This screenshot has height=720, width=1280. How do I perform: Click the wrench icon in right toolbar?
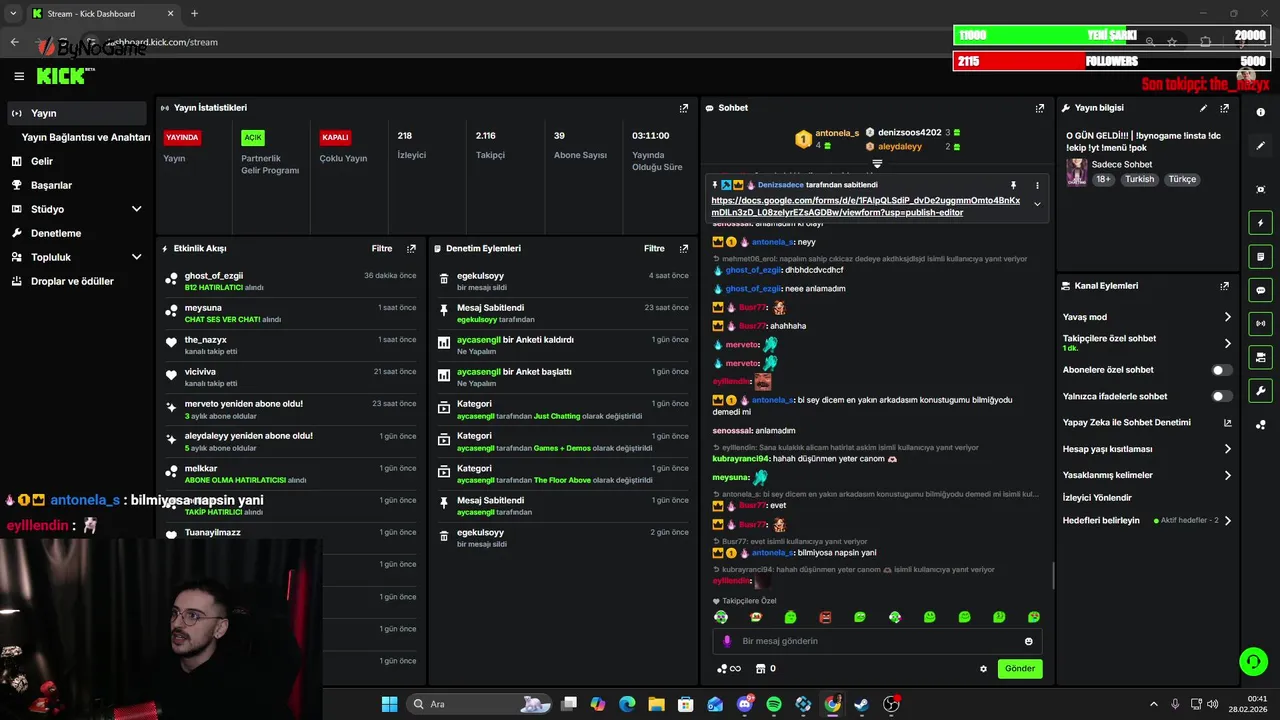click(1260, 390)
